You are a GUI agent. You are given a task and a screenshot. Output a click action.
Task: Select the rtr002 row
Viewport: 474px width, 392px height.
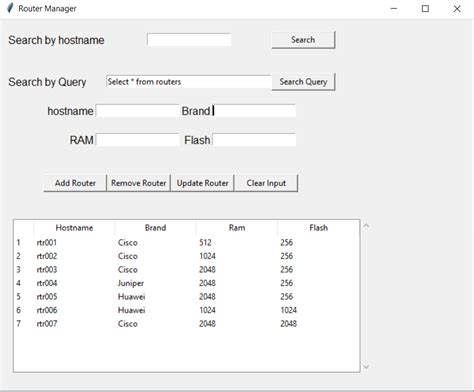click(187, 256)
